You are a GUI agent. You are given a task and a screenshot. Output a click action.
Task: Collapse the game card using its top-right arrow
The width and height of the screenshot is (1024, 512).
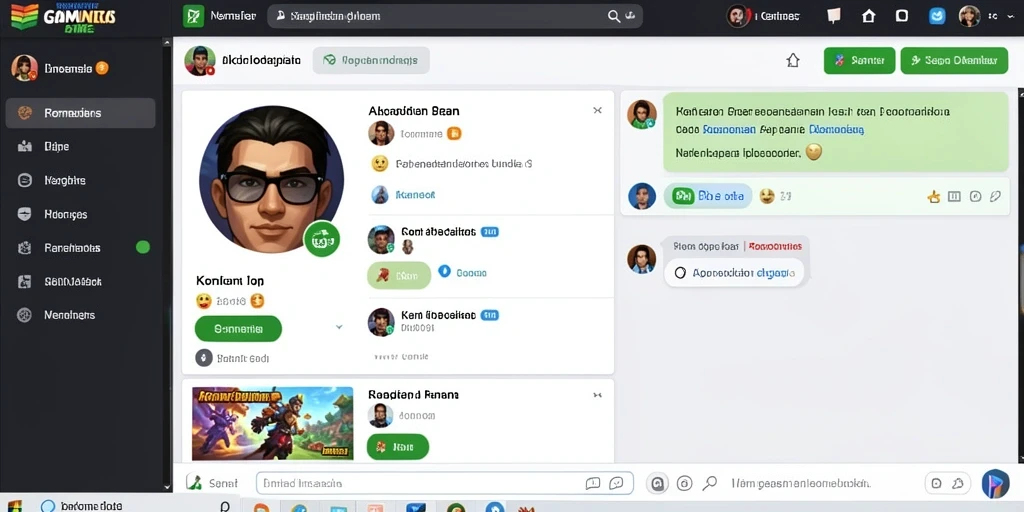(597, 395)
